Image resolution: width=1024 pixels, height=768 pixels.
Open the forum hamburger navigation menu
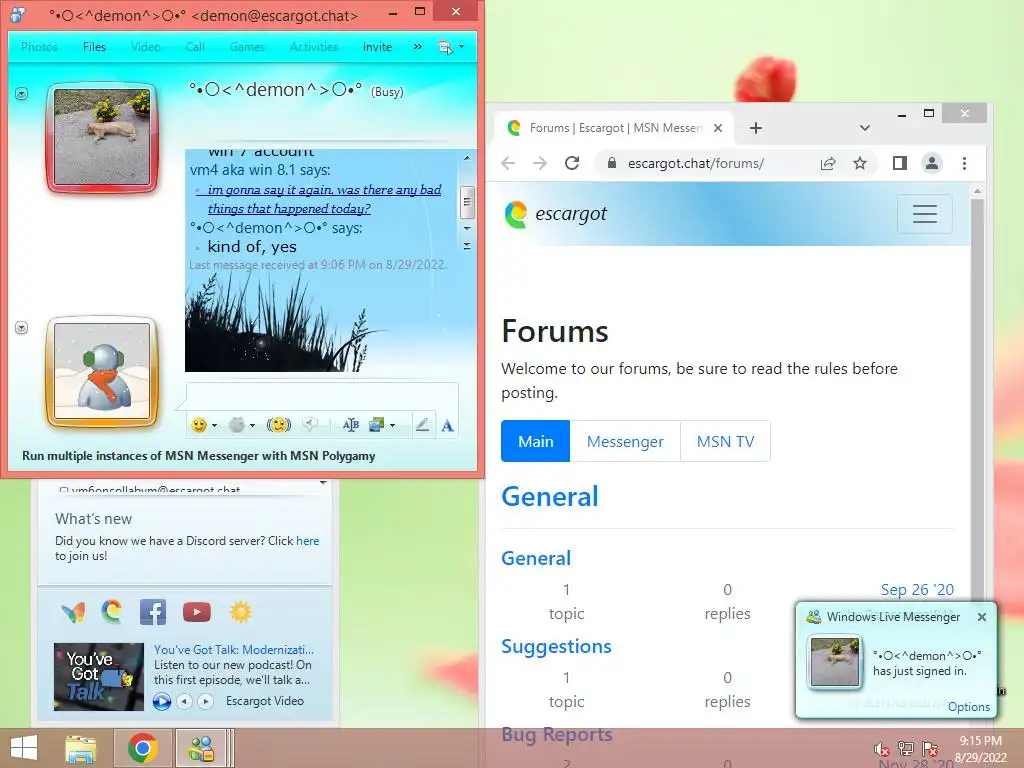coord(925,214)
